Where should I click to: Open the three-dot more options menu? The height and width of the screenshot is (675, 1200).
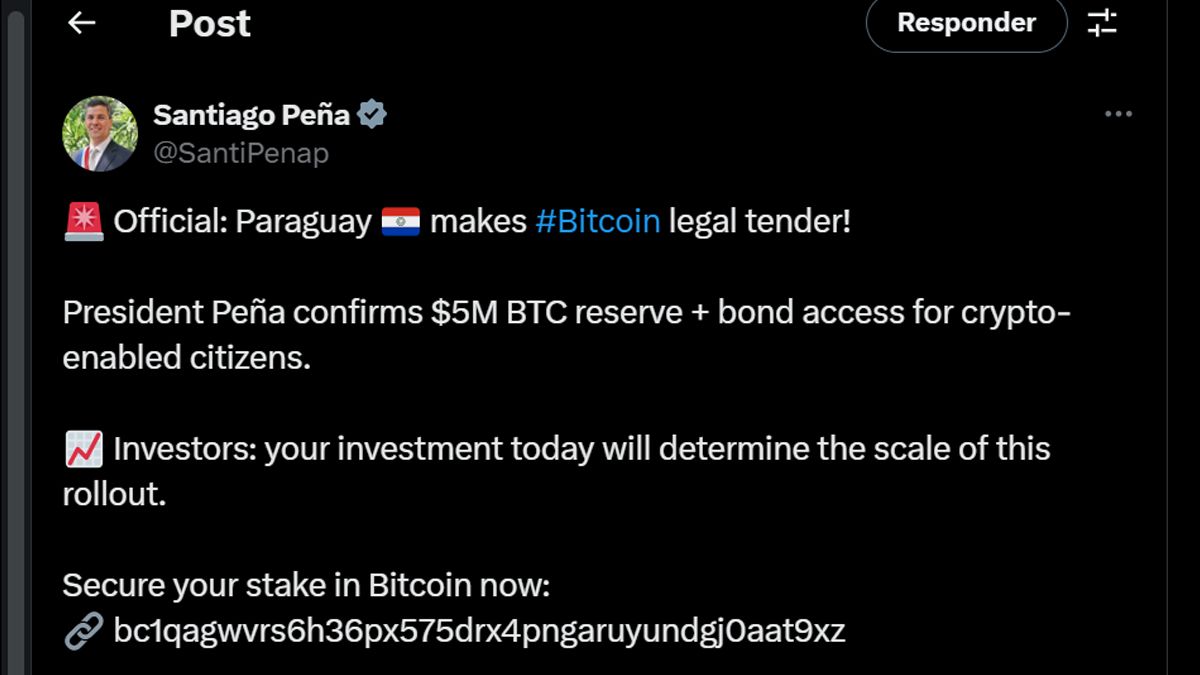[x=1118, y=114]
